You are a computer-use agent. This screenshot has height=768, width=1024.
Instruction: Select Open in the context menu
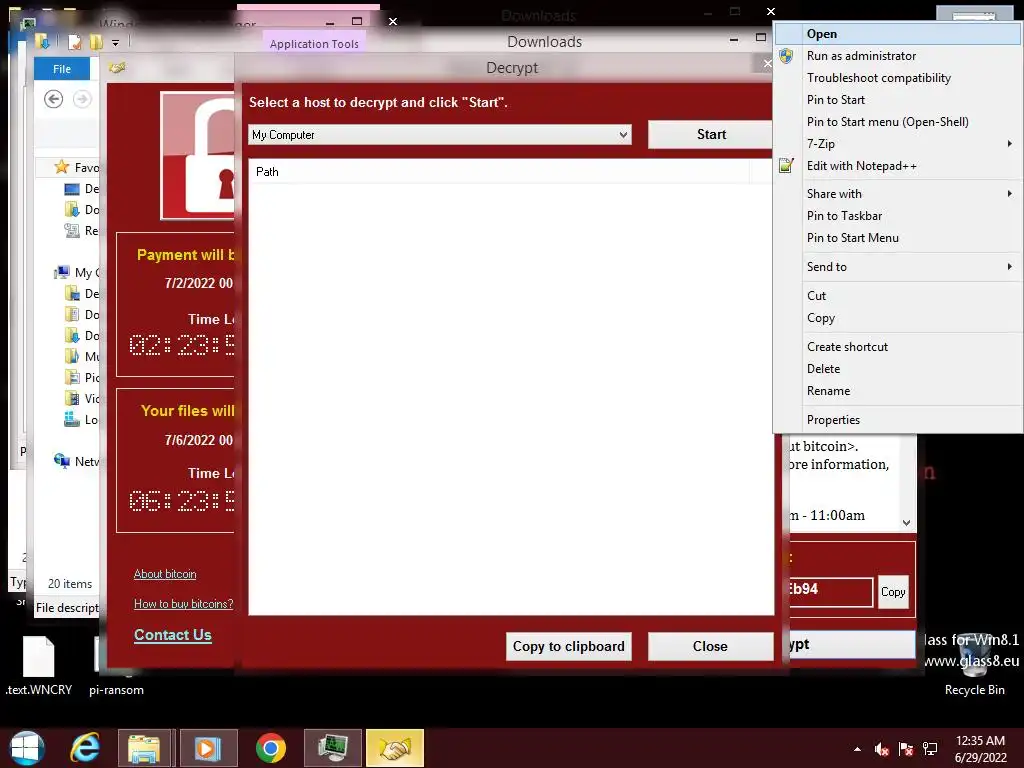click(x=898, y=34)
